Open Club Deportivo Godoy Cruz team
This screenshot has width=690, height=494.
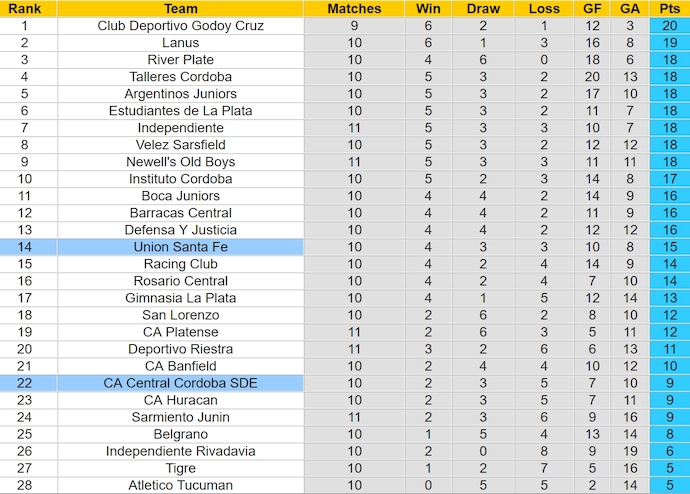point(180,26)
